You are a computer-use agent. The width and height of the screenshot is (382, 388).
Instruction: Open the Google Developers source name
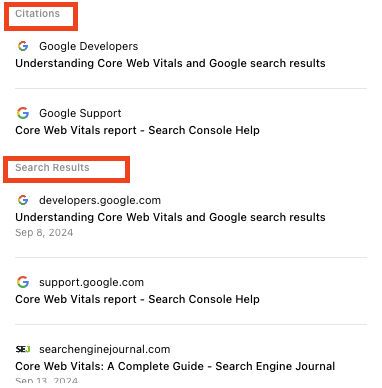pos(88,46)
